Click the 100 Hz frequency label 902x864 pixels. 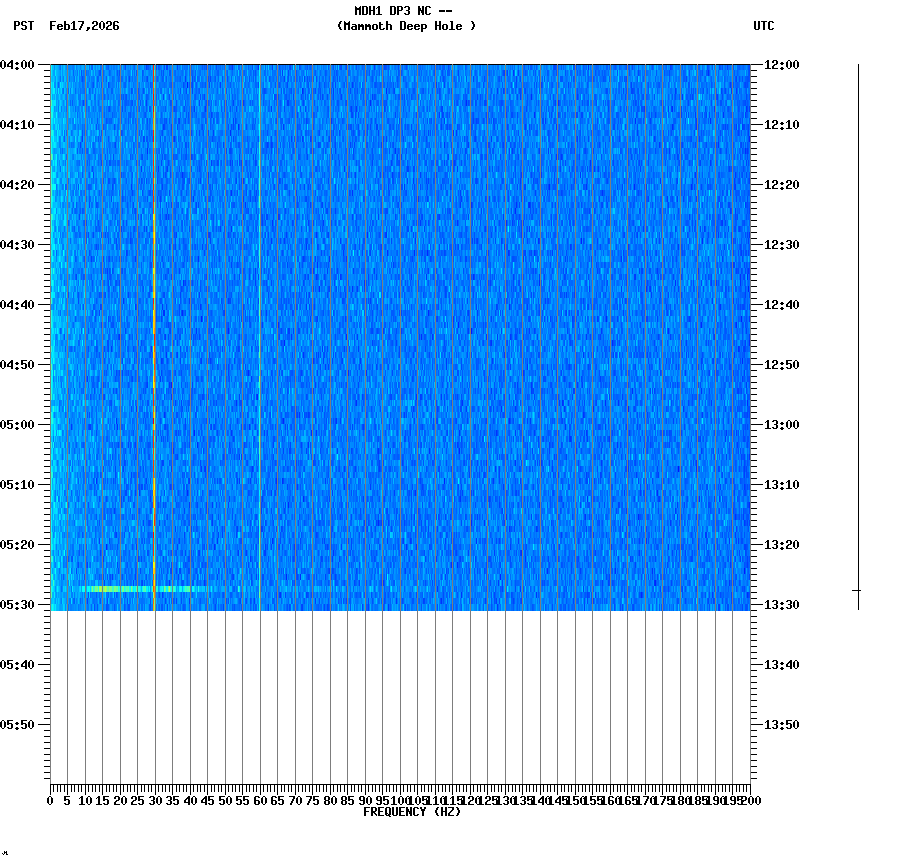tap(400, 800)
